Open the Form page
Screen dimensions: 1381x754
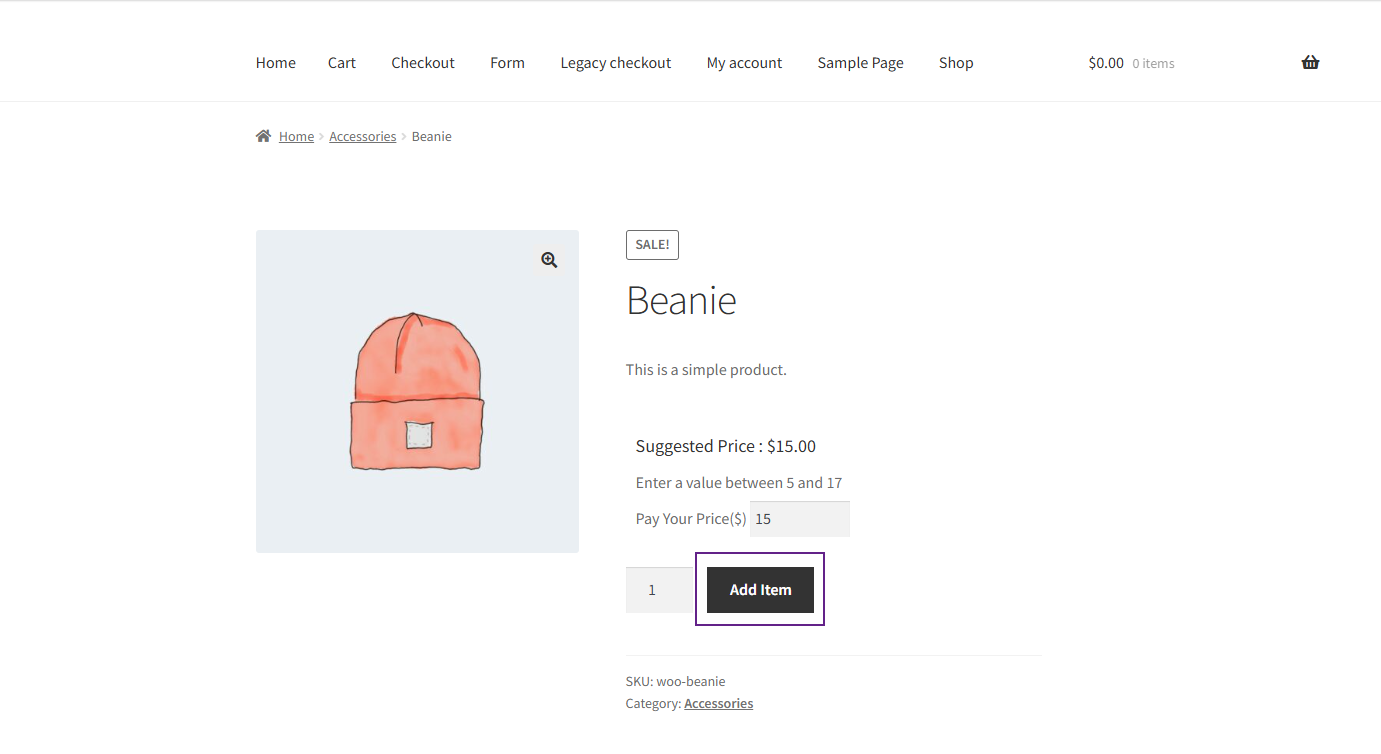507,63
